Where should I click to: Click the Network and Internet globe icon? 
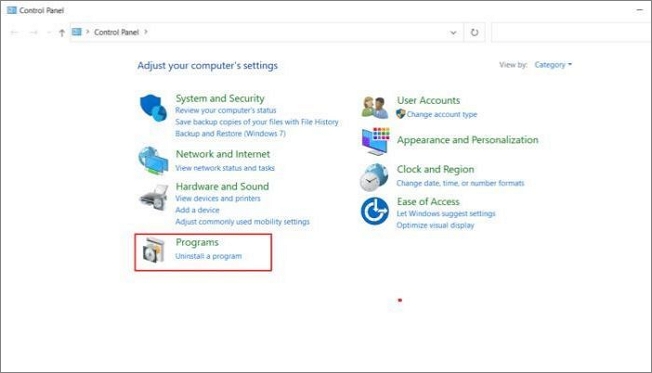click(153, 161)
